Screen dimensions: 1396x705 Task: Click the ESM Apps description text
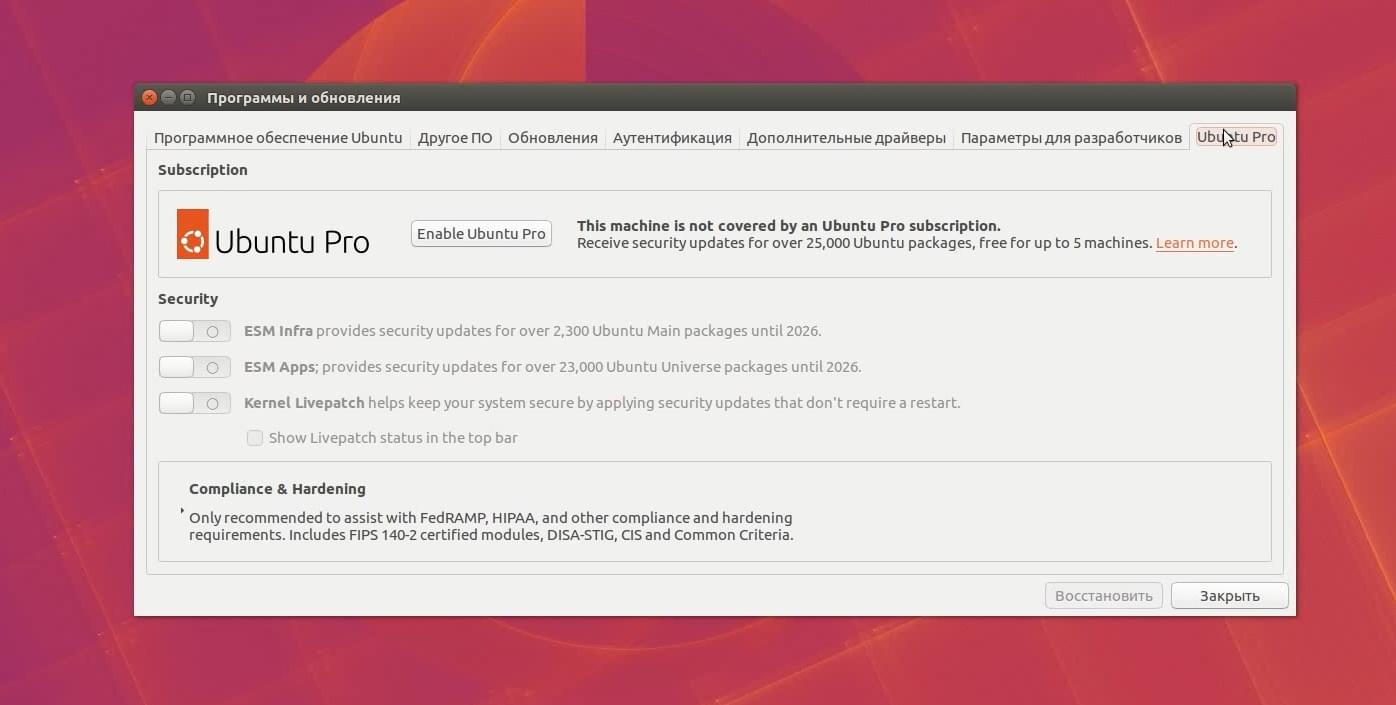click(553, 367)
